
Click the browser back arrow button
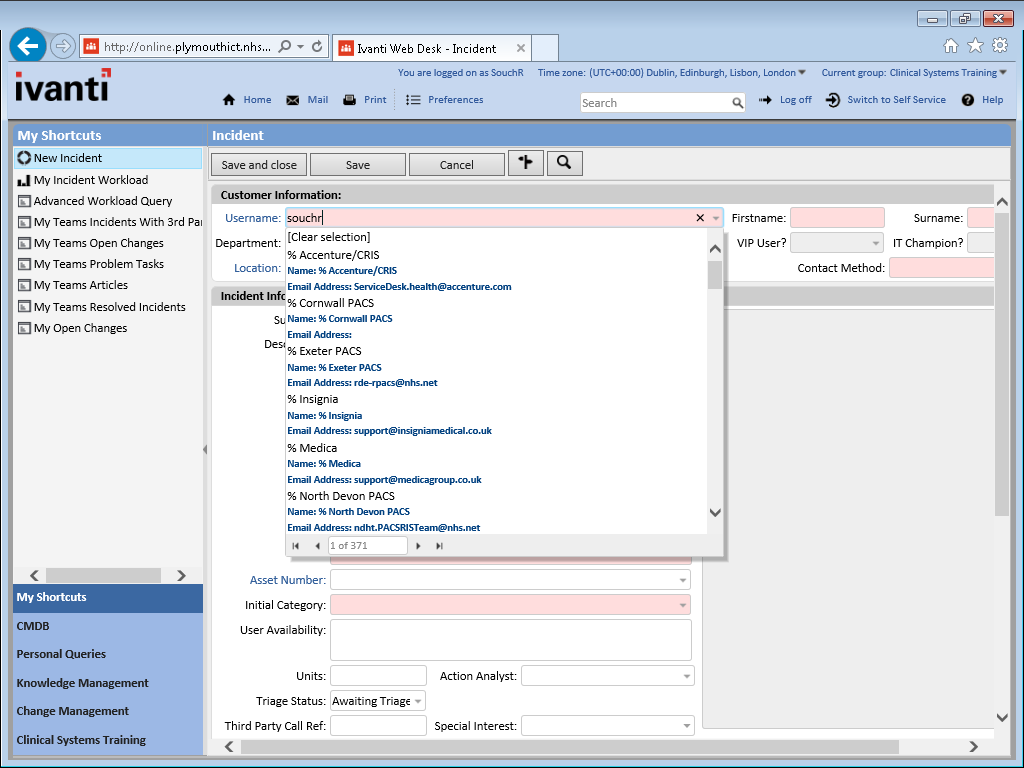pyautogui.click(x=28, y=46)
